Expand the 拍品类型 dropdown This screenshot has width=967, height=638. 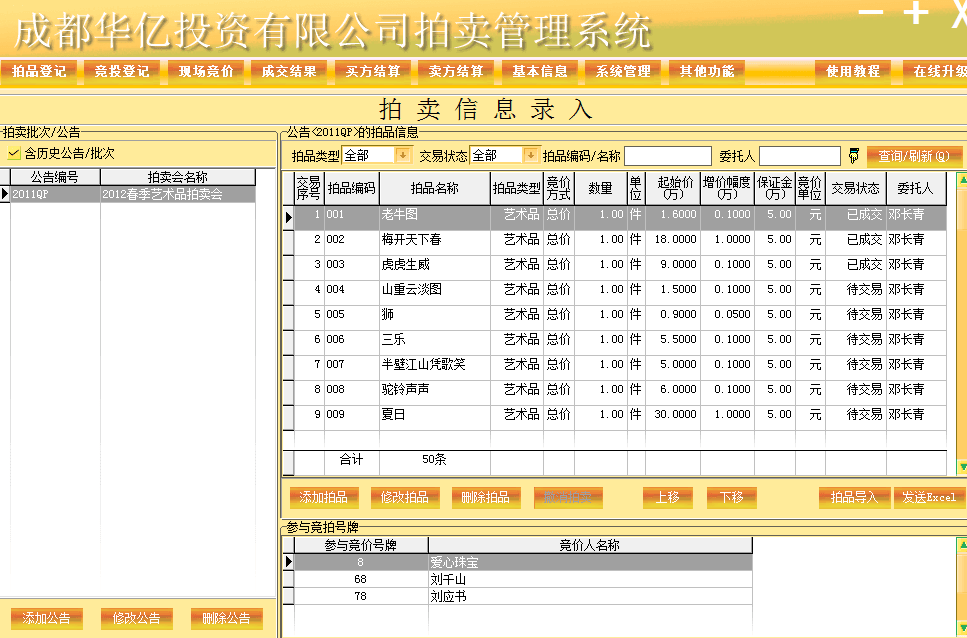pos(403,155)
